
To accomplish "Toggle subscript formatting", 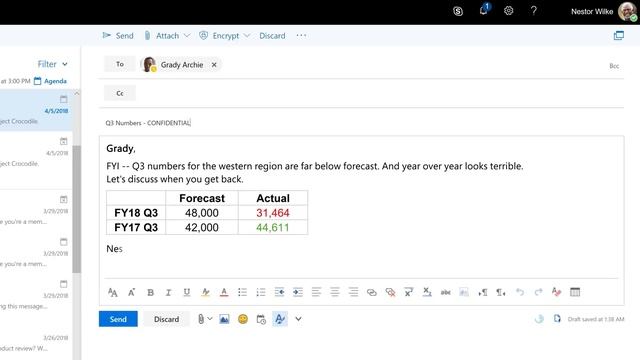I will pos(427,292).
